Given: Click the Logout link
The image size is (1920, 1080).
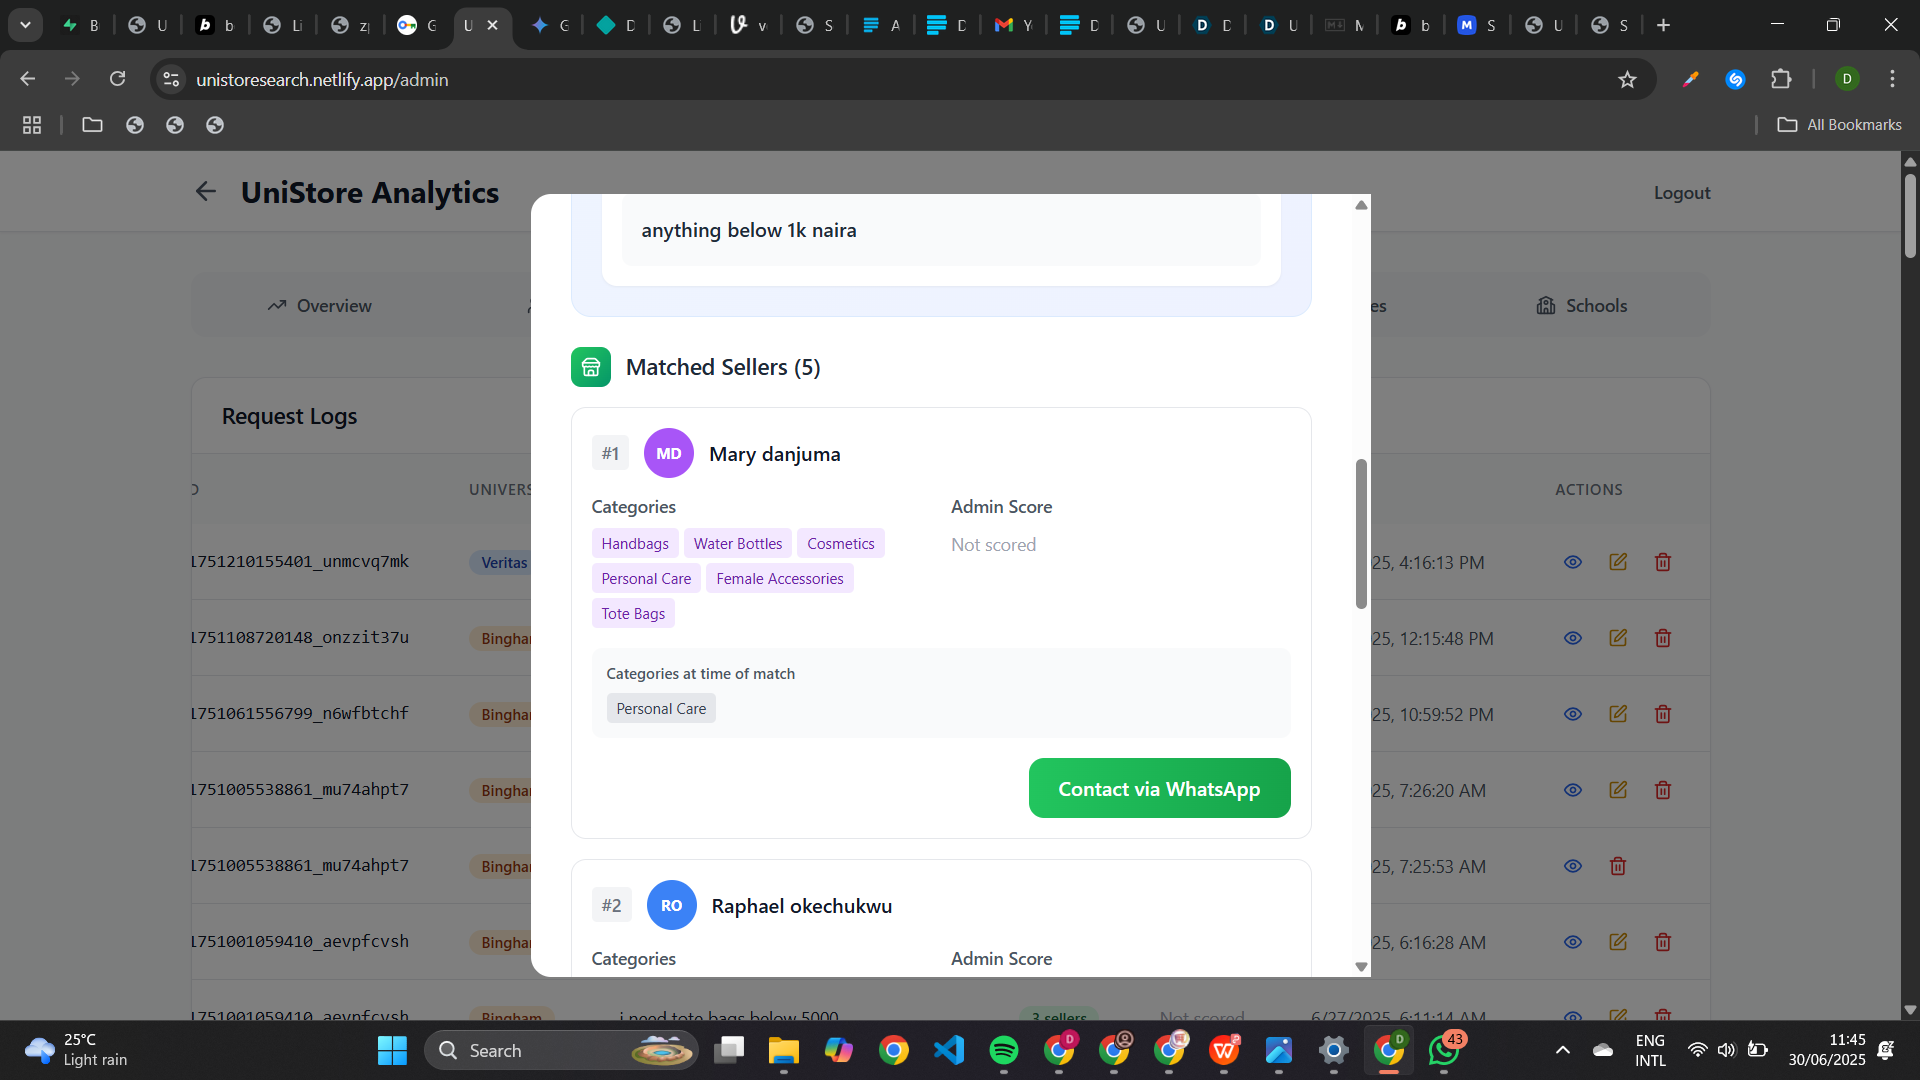Looking at the screenshot, I should (x=1682, y=193).
